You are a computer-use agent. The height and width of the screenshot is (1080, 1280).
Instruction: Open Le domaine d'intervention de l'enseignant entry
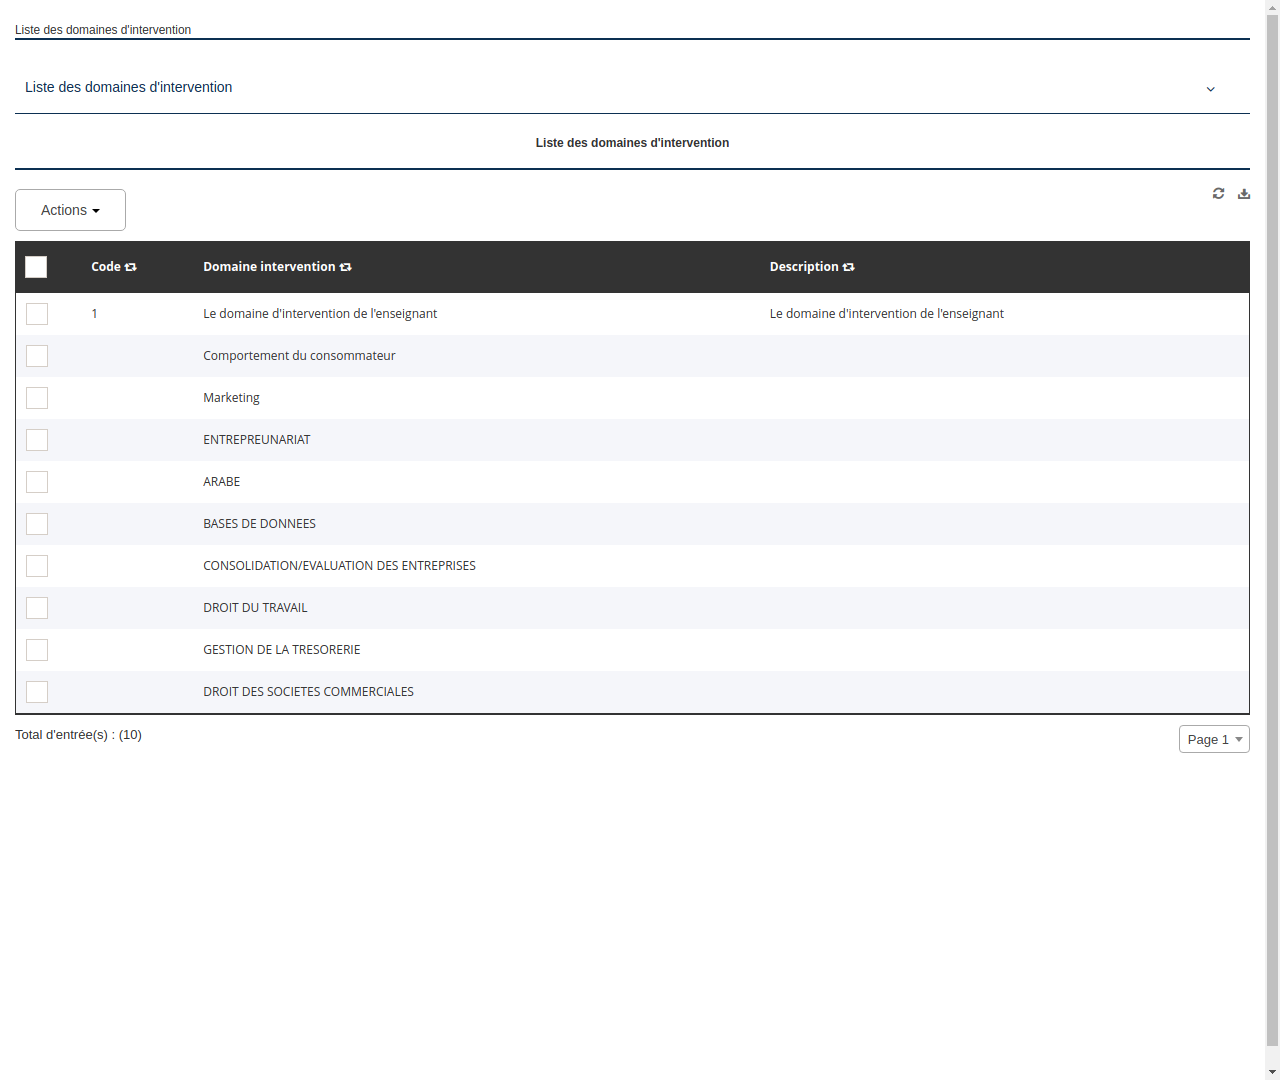tap(320, 313)
